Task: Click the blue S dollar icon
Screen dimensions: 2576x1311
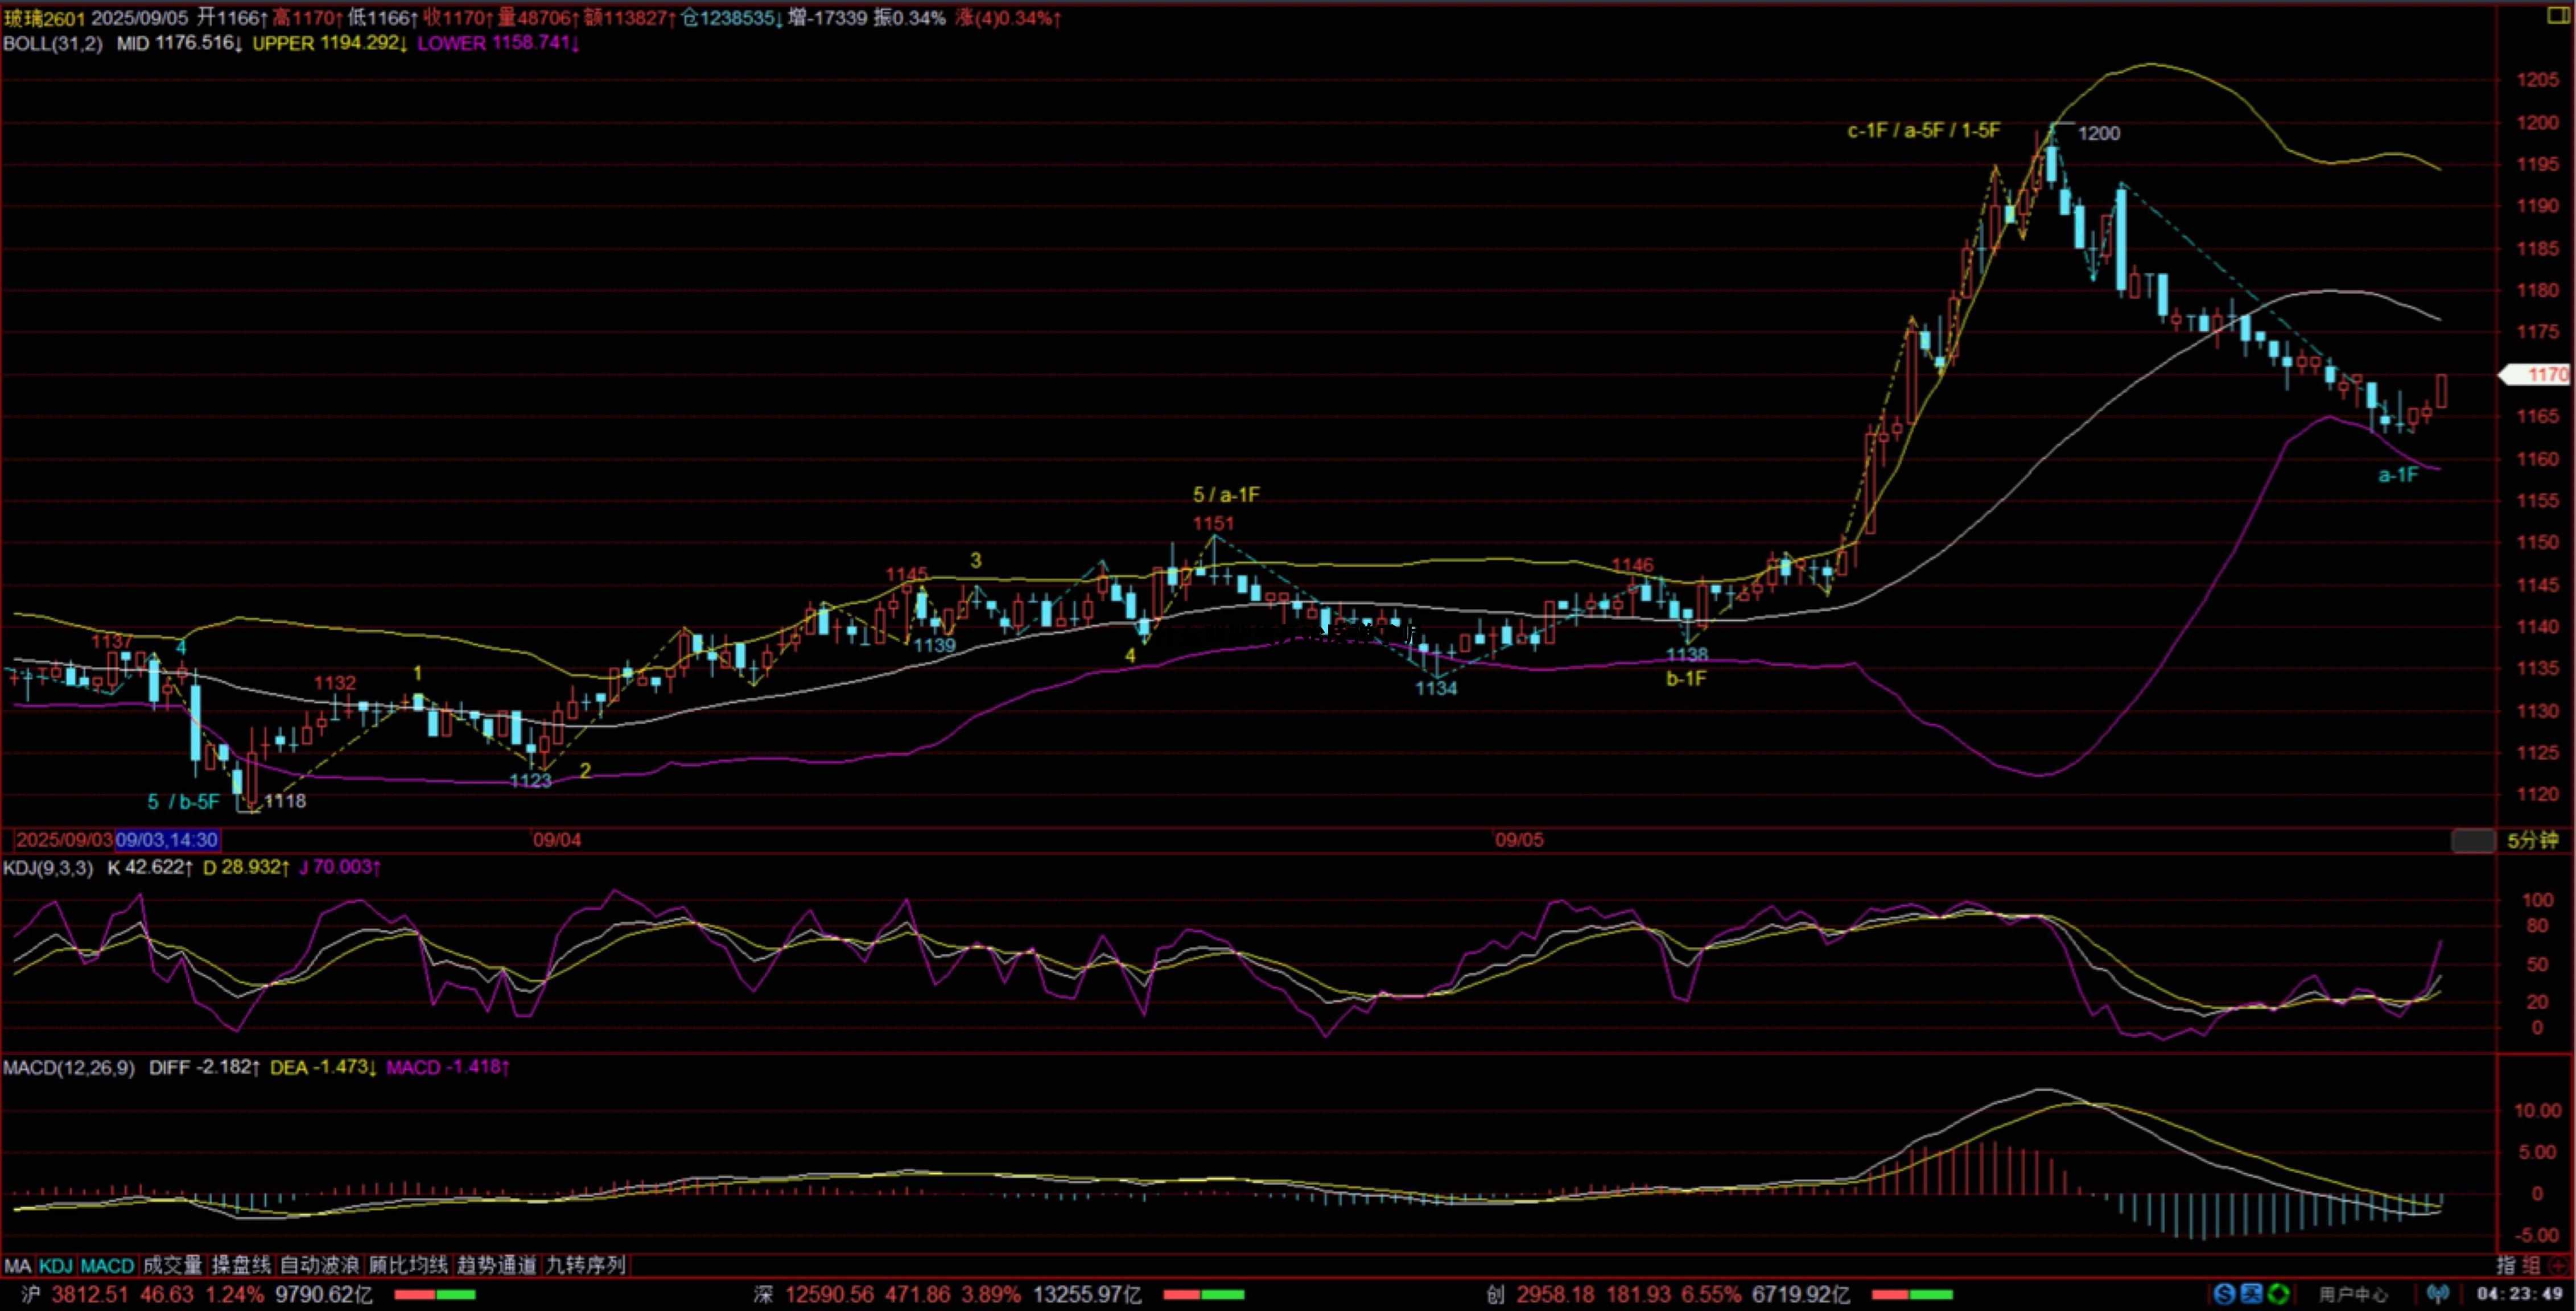Action: (2224, 1294)
